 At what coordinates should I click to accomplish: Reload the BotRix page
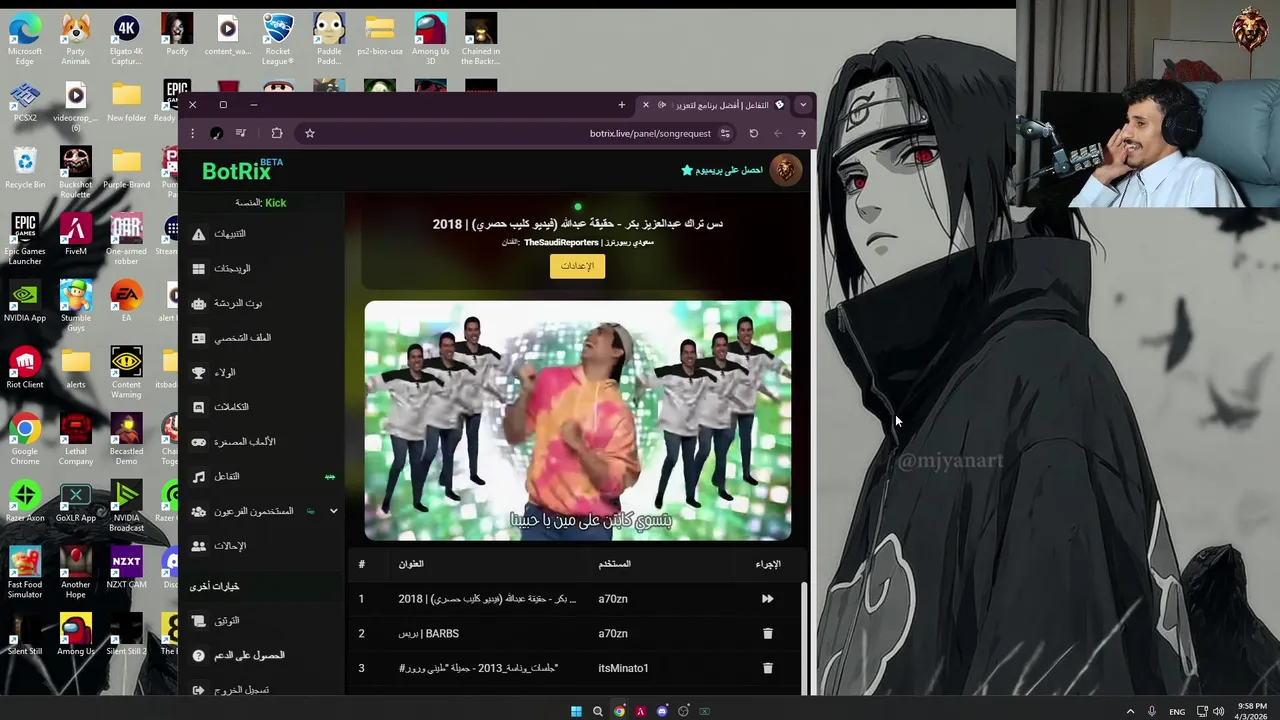pos(754,133)
